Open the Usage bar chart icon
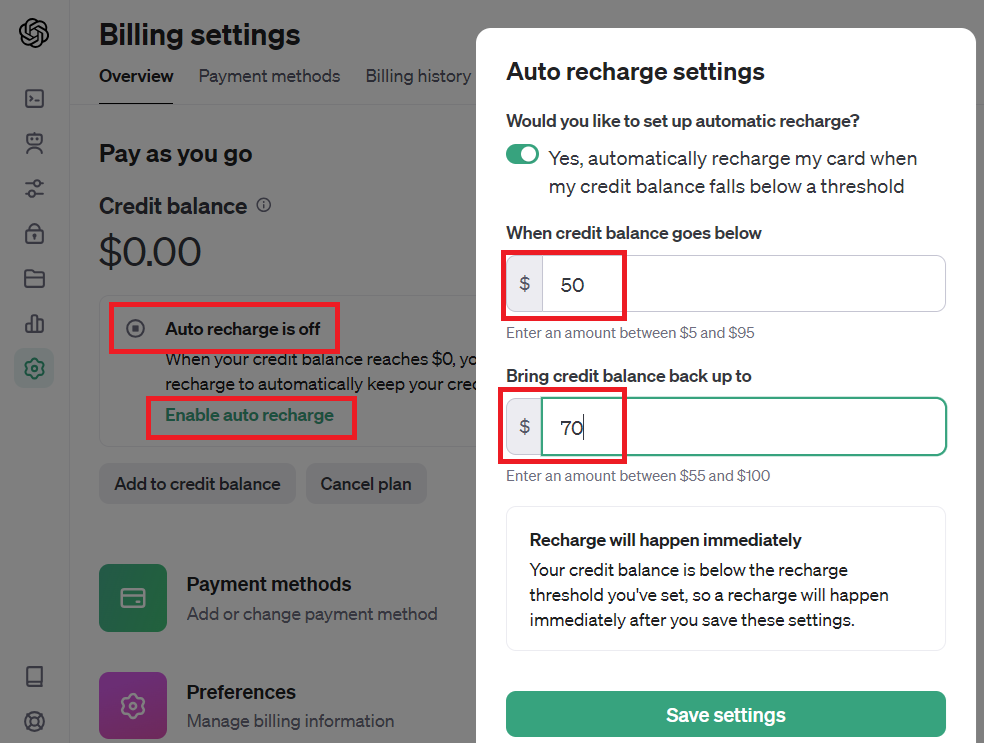The width and height of the screenshot is (984, 743). (x=34, y=324)
